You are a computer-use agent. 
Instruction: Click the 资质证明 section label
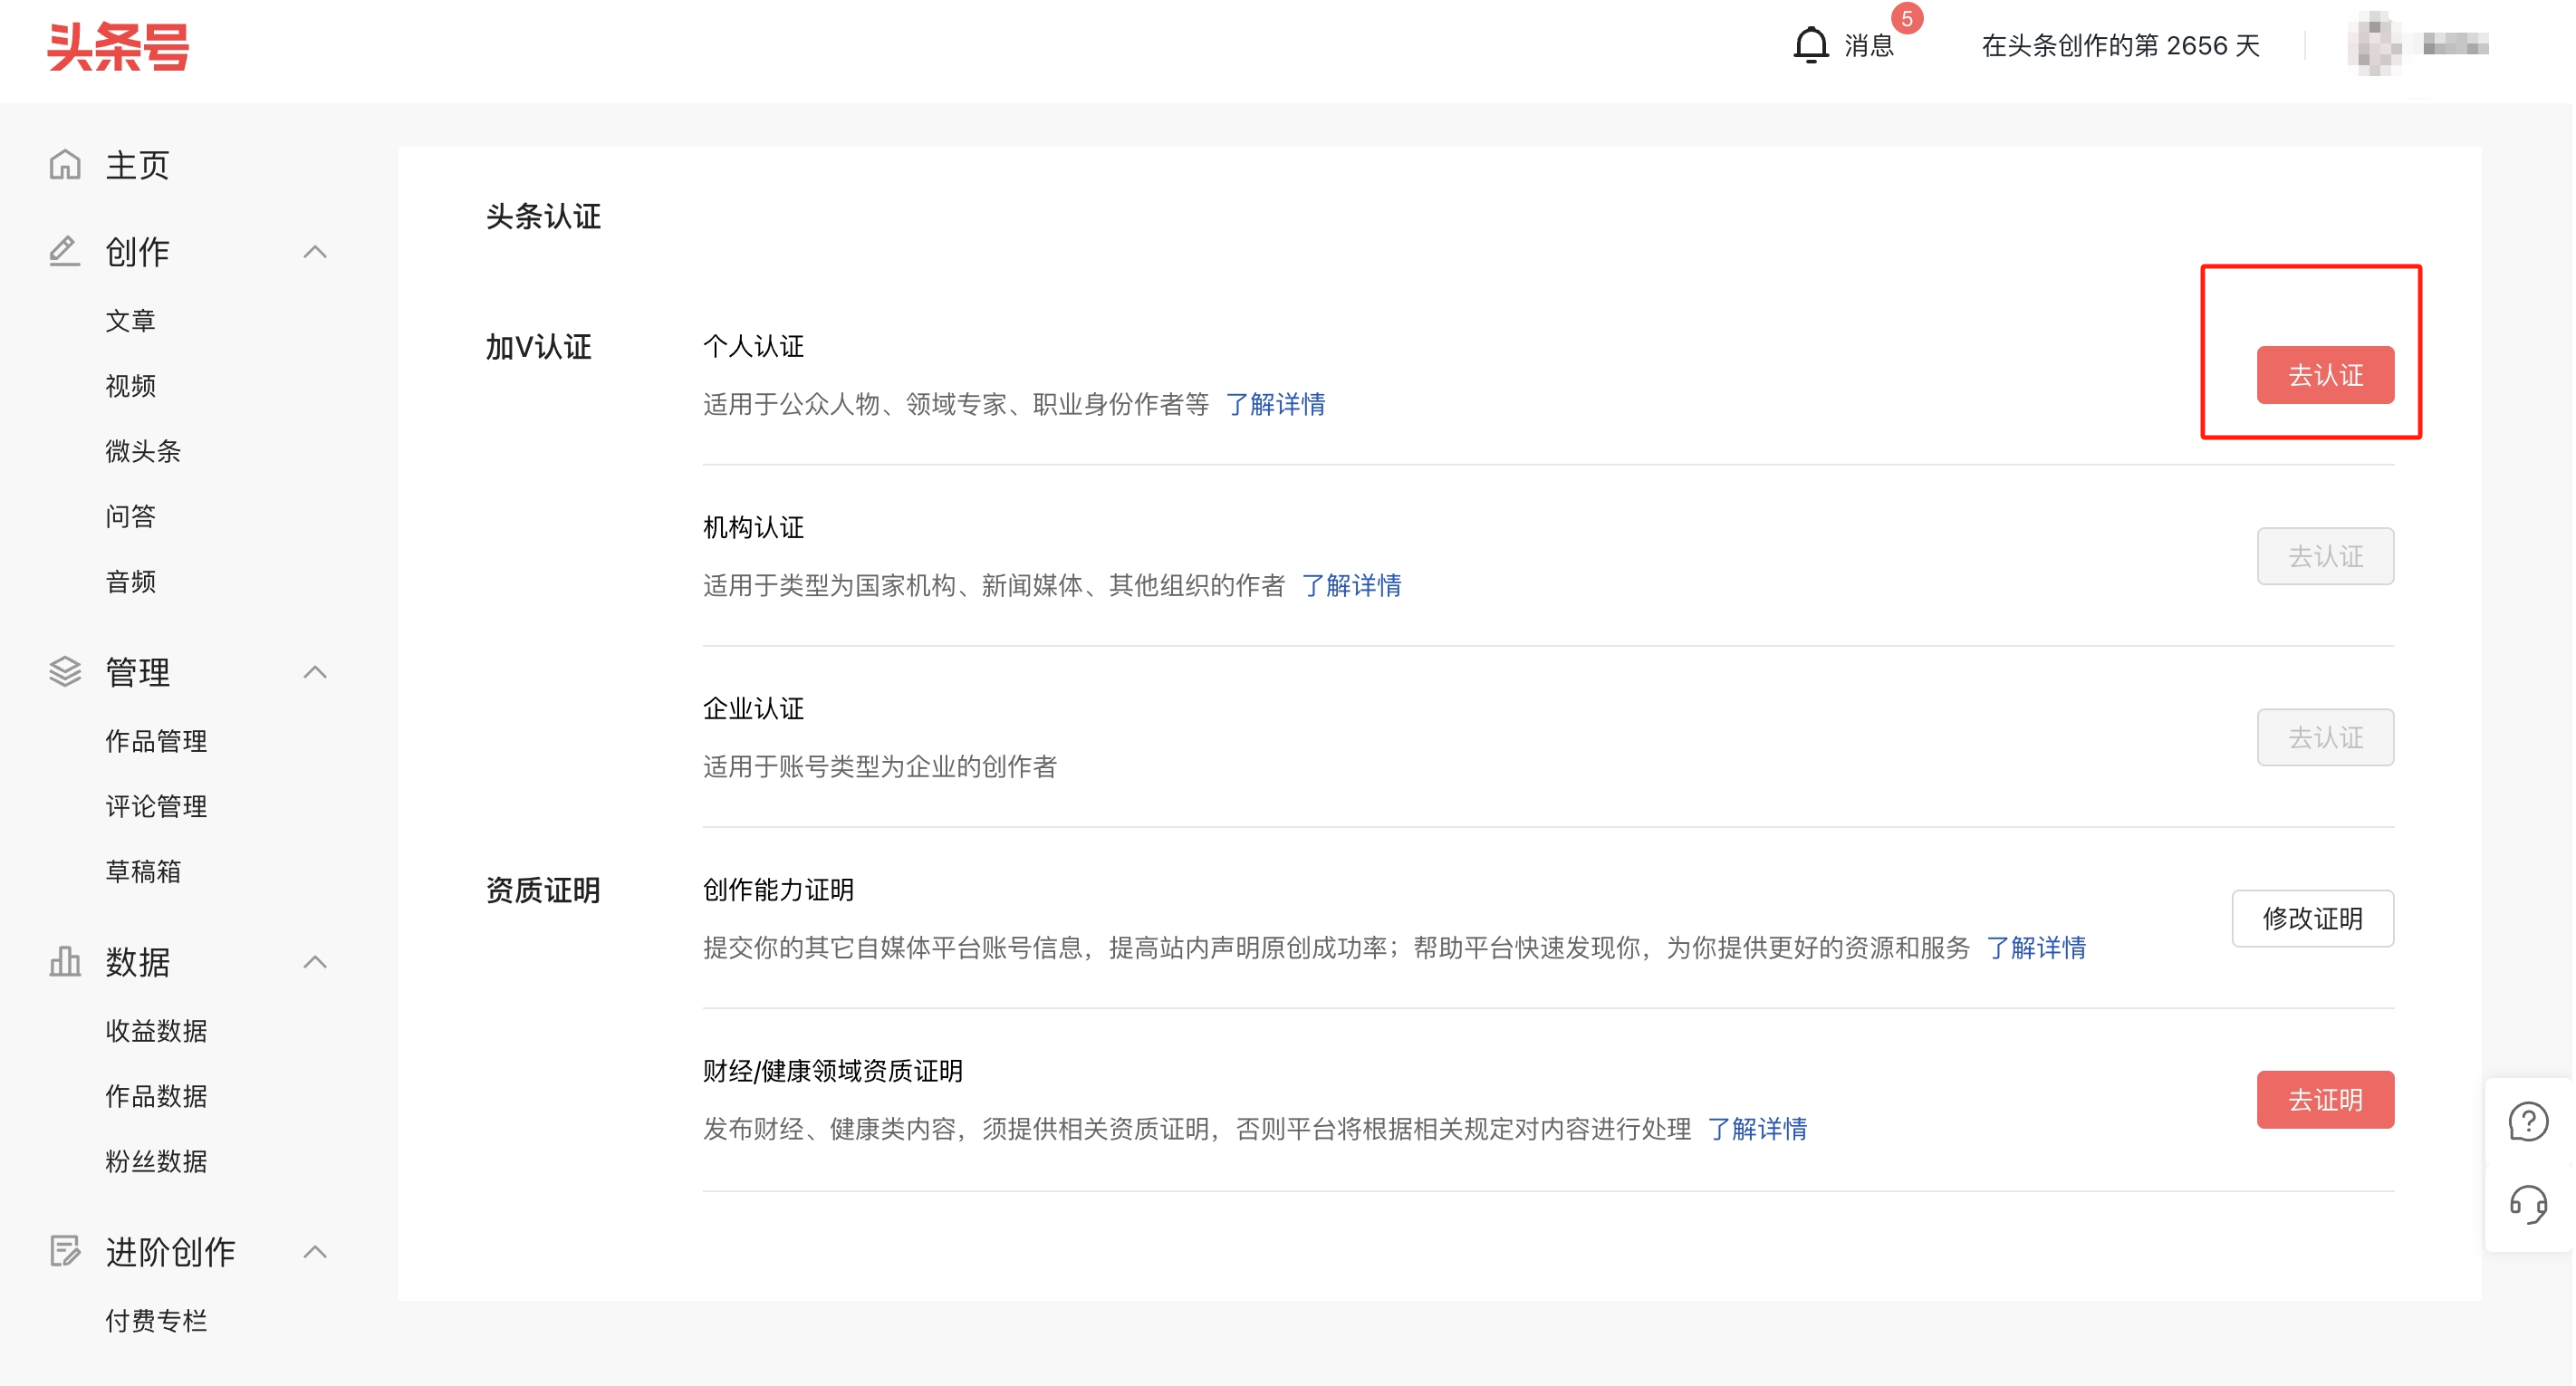[x=543, y=890]
